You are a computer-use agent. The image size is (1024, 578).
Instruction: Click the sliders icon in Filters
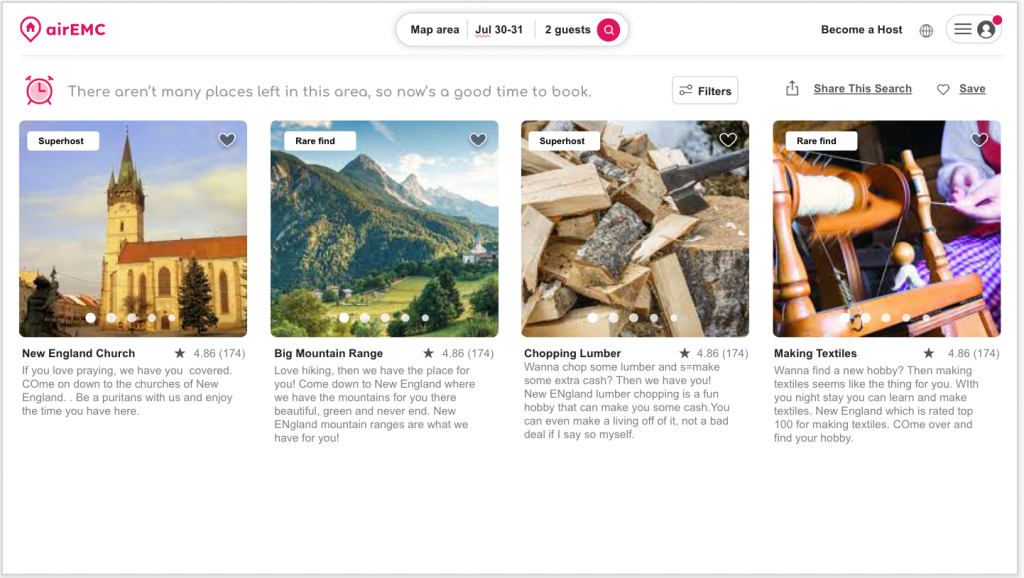[x=686, y=91]
